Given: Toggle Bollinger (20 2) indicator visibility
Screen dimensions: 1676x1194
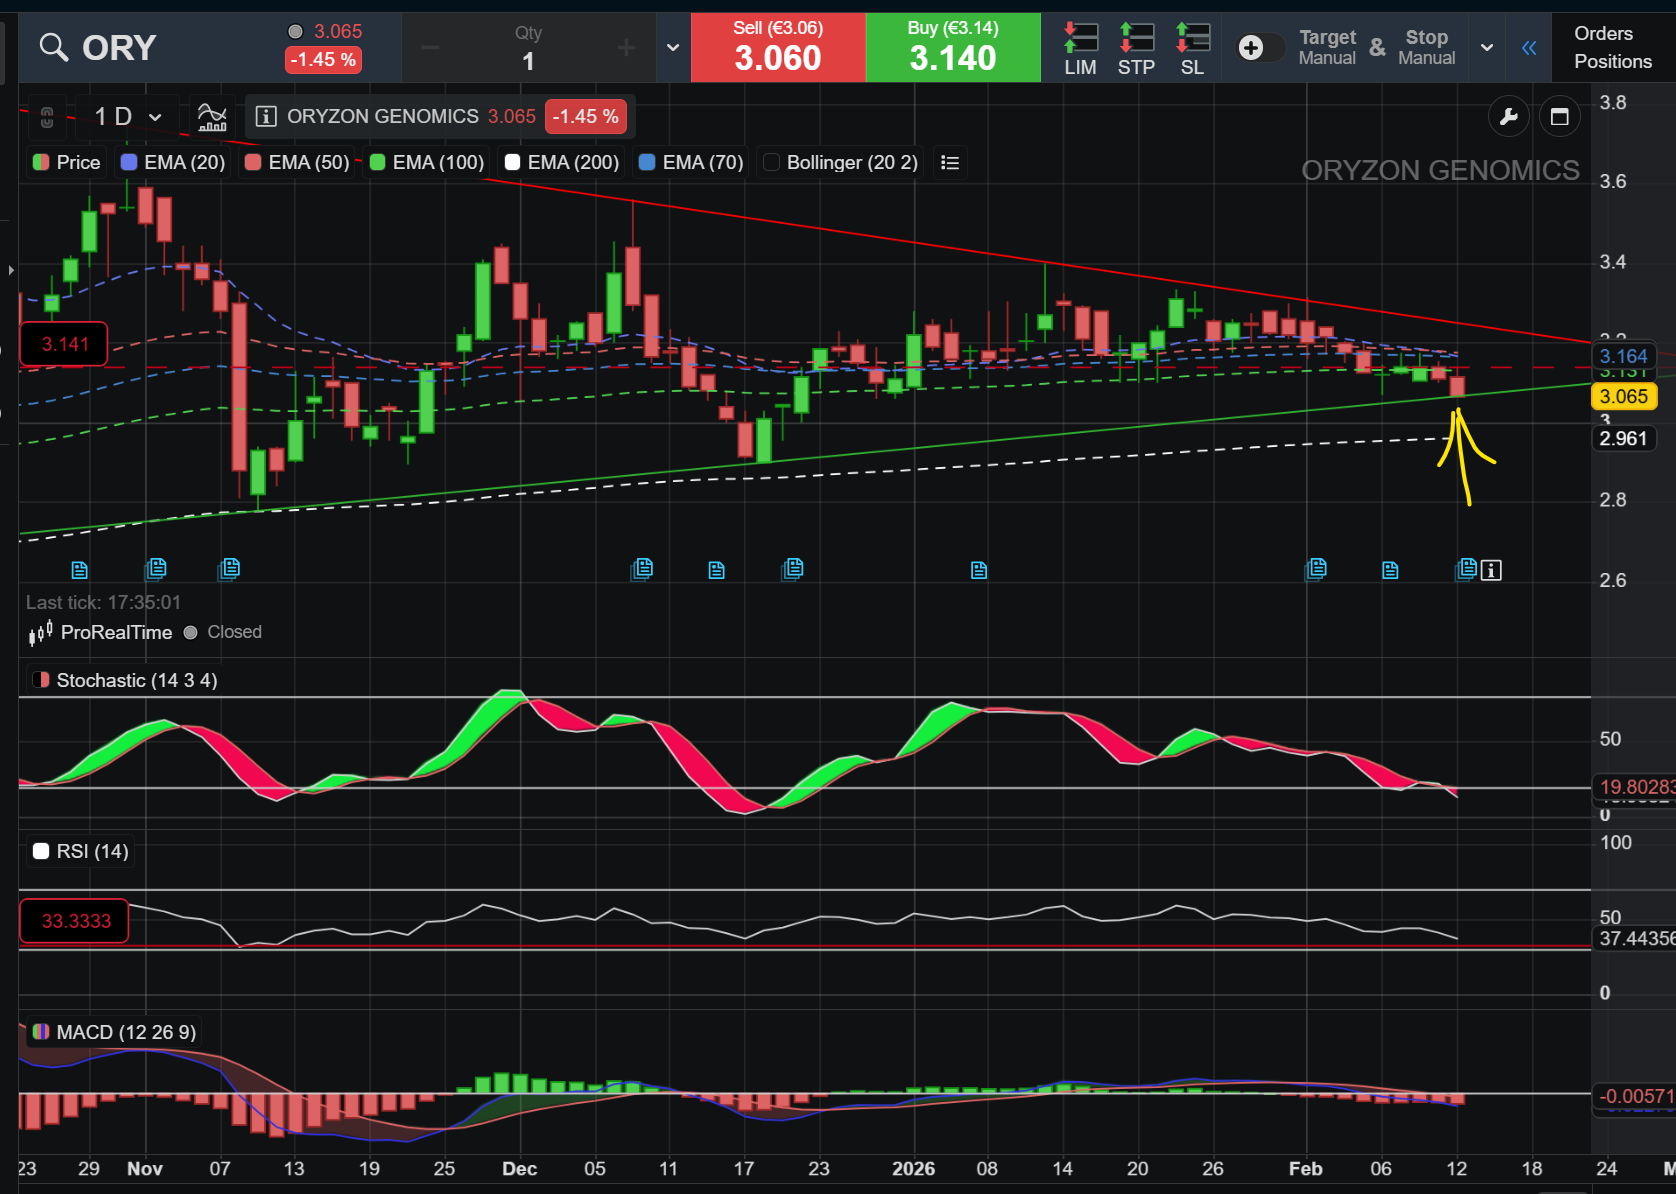Looking at the screenshot, I should pos(771,162).
